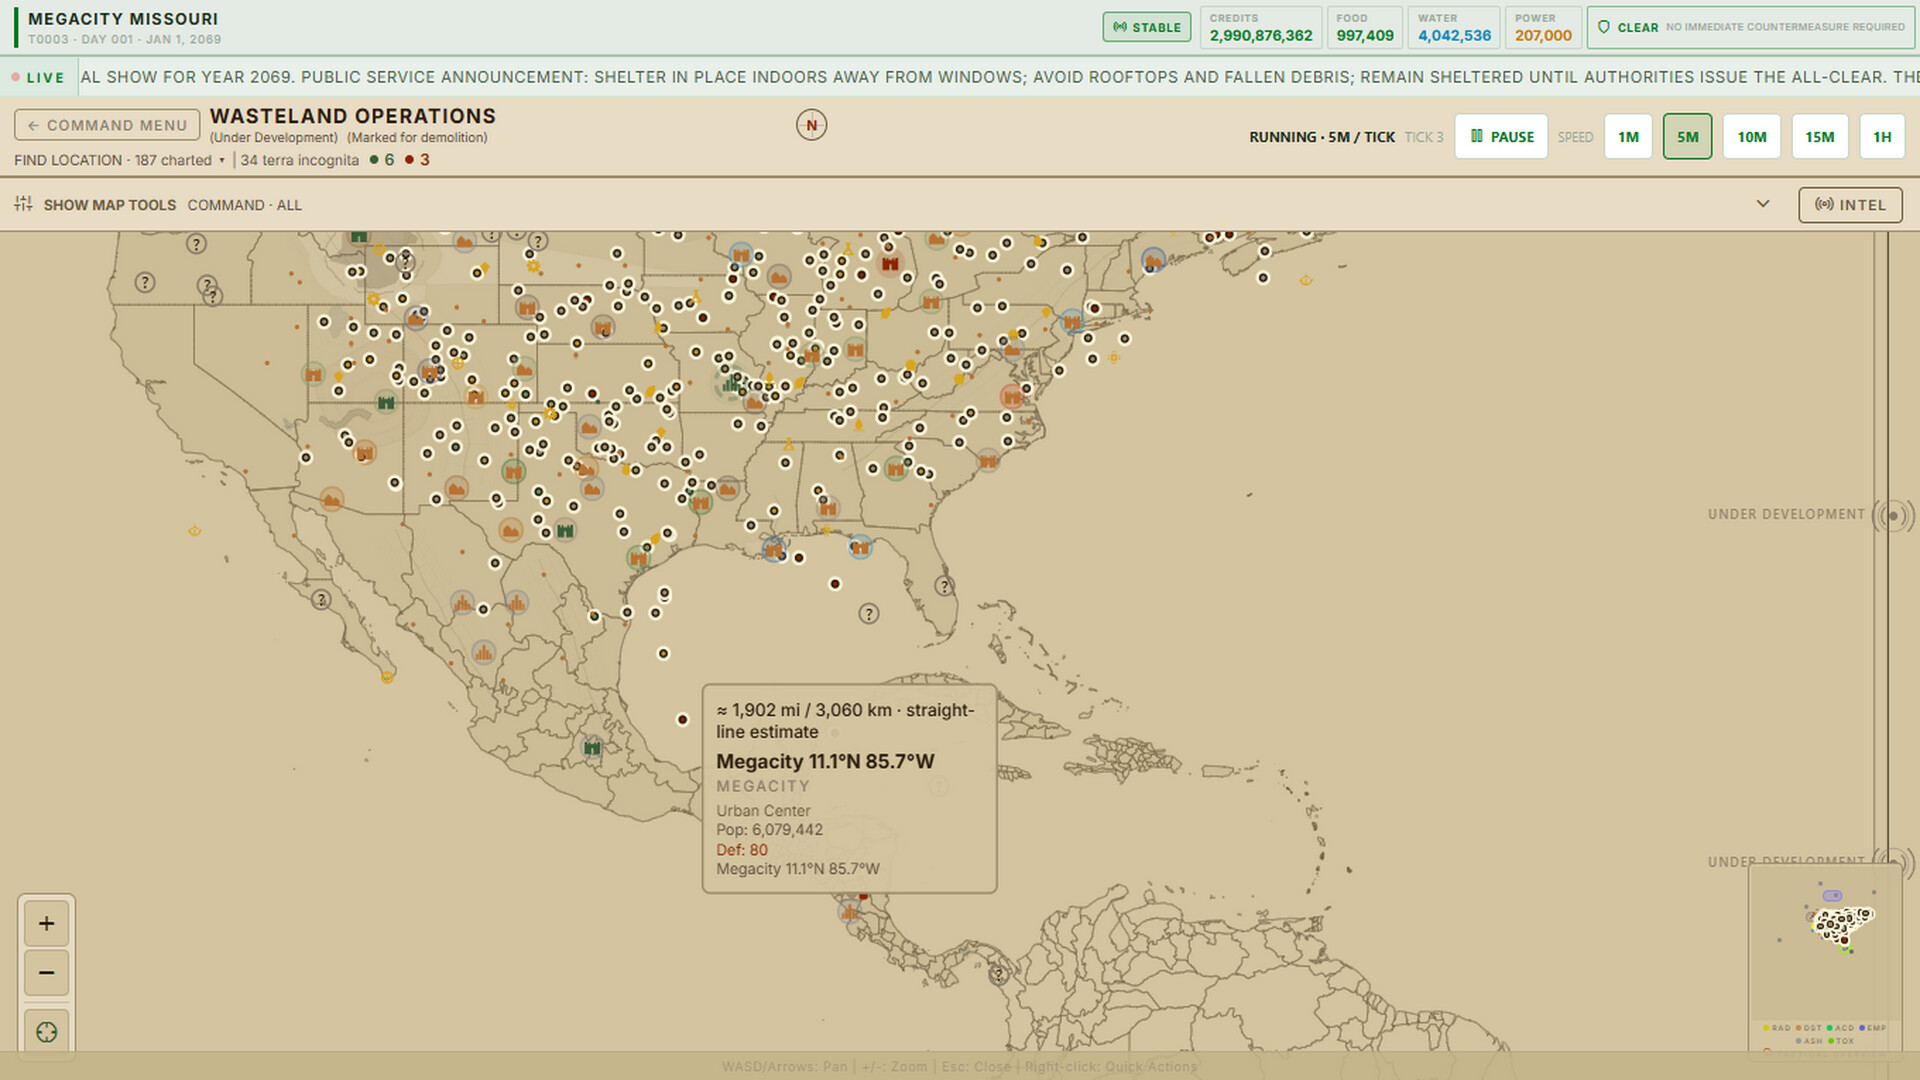Screen dimensions: 1920x1080
Task: Choose the 15M speed setting
Action: point(1819,137)
